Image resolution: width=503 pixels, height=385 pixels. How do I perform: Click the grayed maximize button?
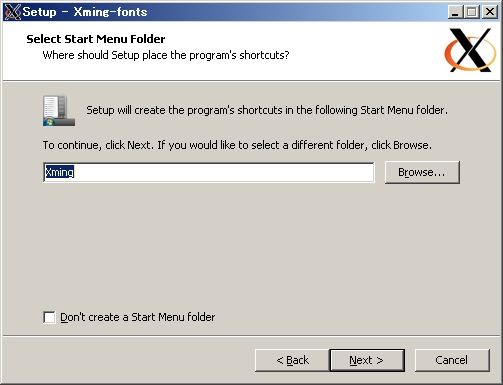tap(472, 12)
